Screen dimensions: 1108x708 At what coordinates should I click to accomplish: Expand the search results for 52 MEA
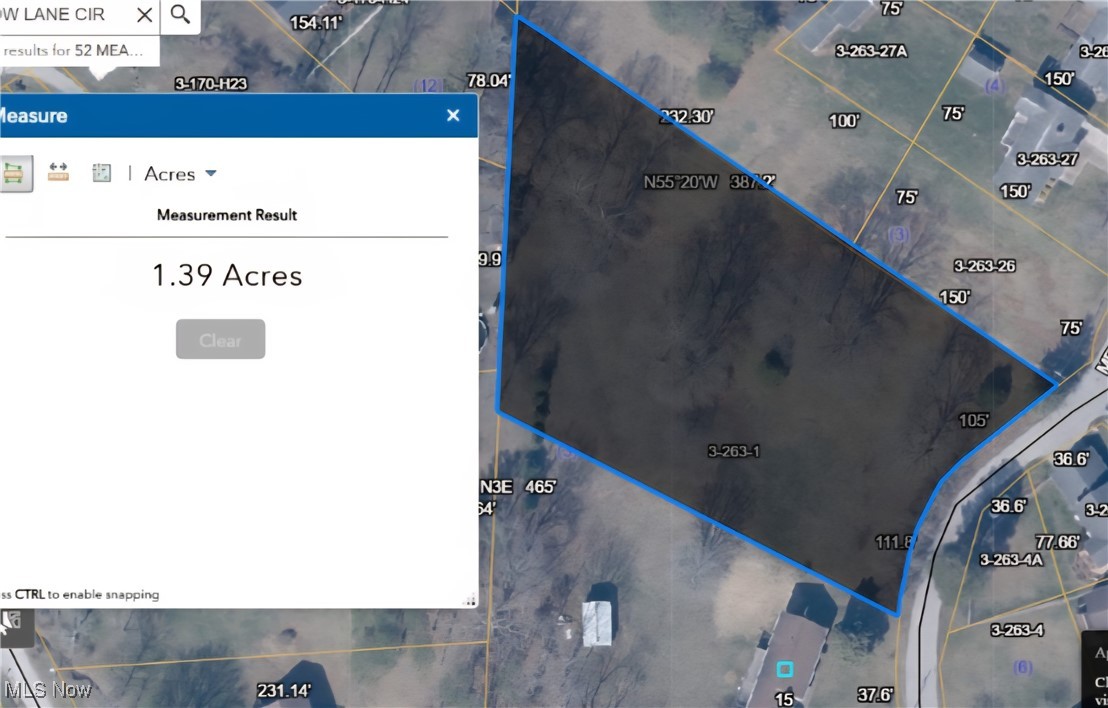(73, 51)
